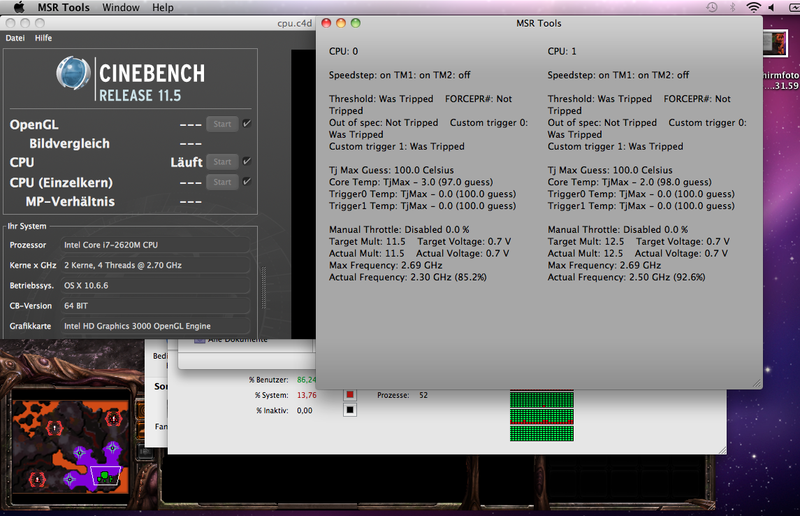Image resolution: width=800 pixels, height=516 pixels.
Task: Click the Prozessor field in Cinebench
Action: pos(155,245)
